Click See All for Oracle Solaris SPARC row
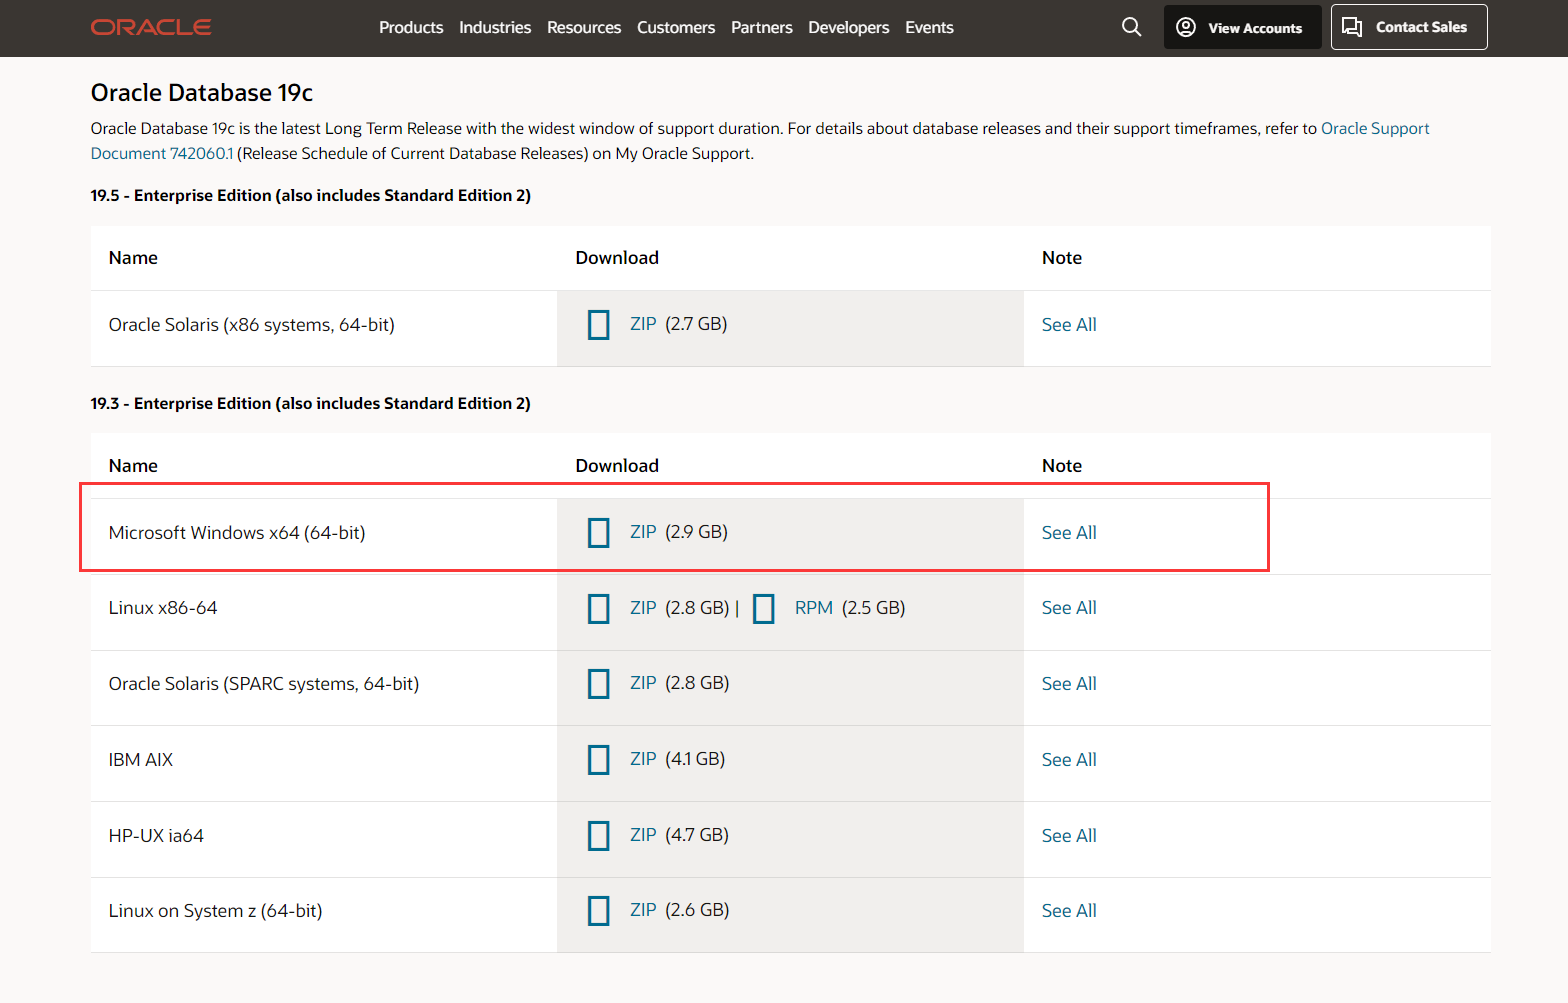 1069,684
